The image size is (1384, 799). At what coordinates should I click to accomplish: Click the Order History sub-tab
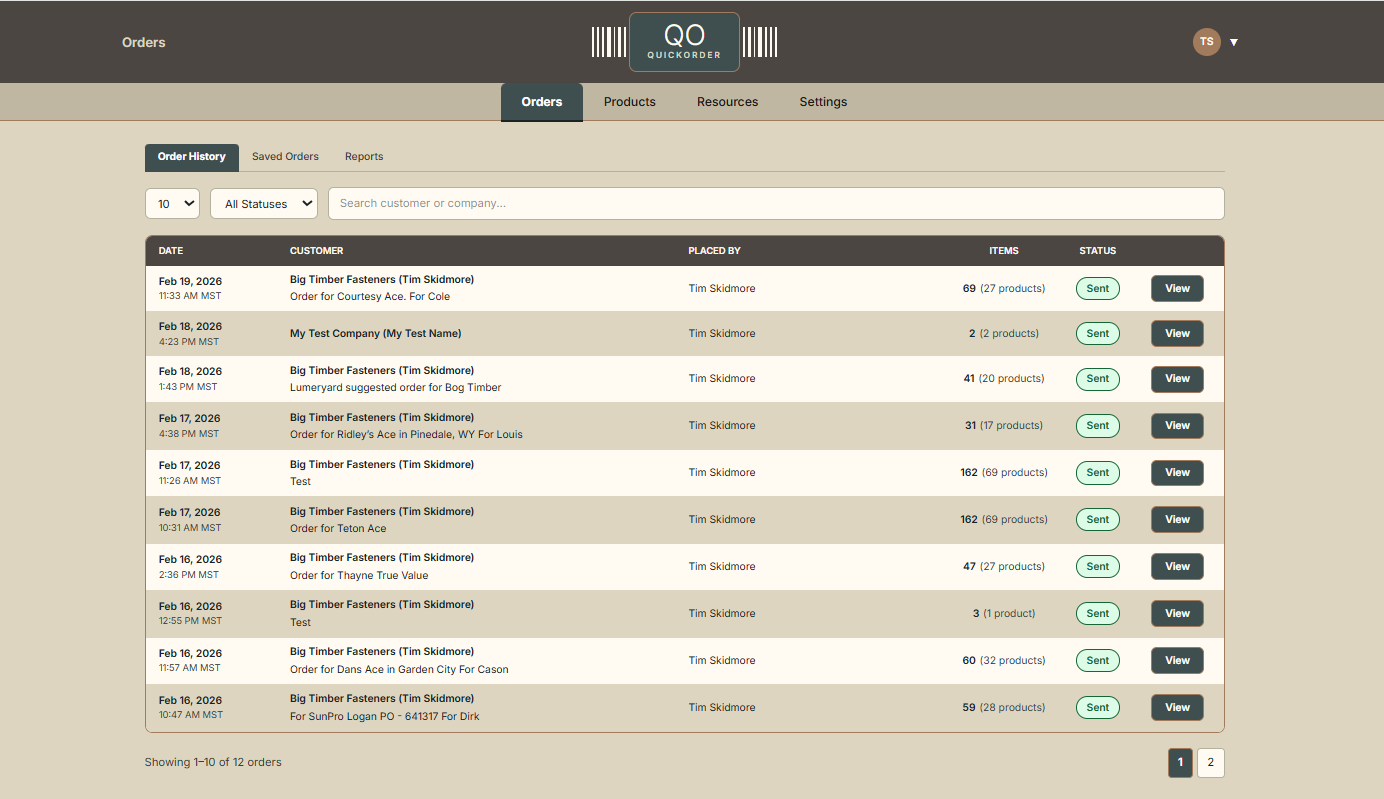192,157
